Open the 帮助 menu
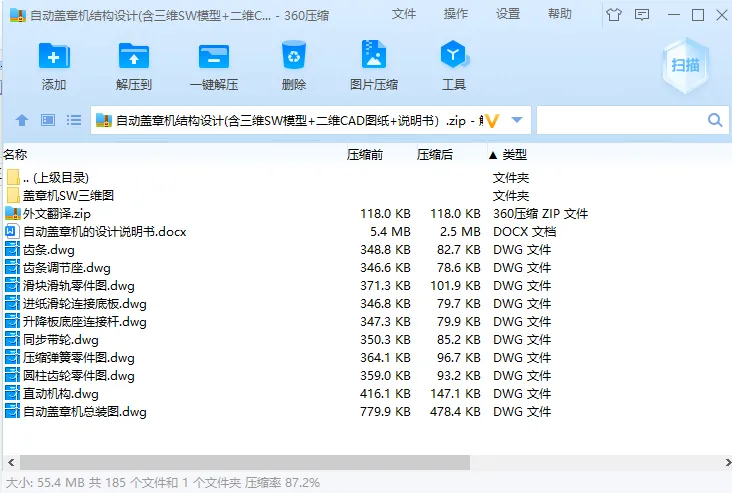The width and height of the screenshot is (732, 493). (x=560, y=14)
